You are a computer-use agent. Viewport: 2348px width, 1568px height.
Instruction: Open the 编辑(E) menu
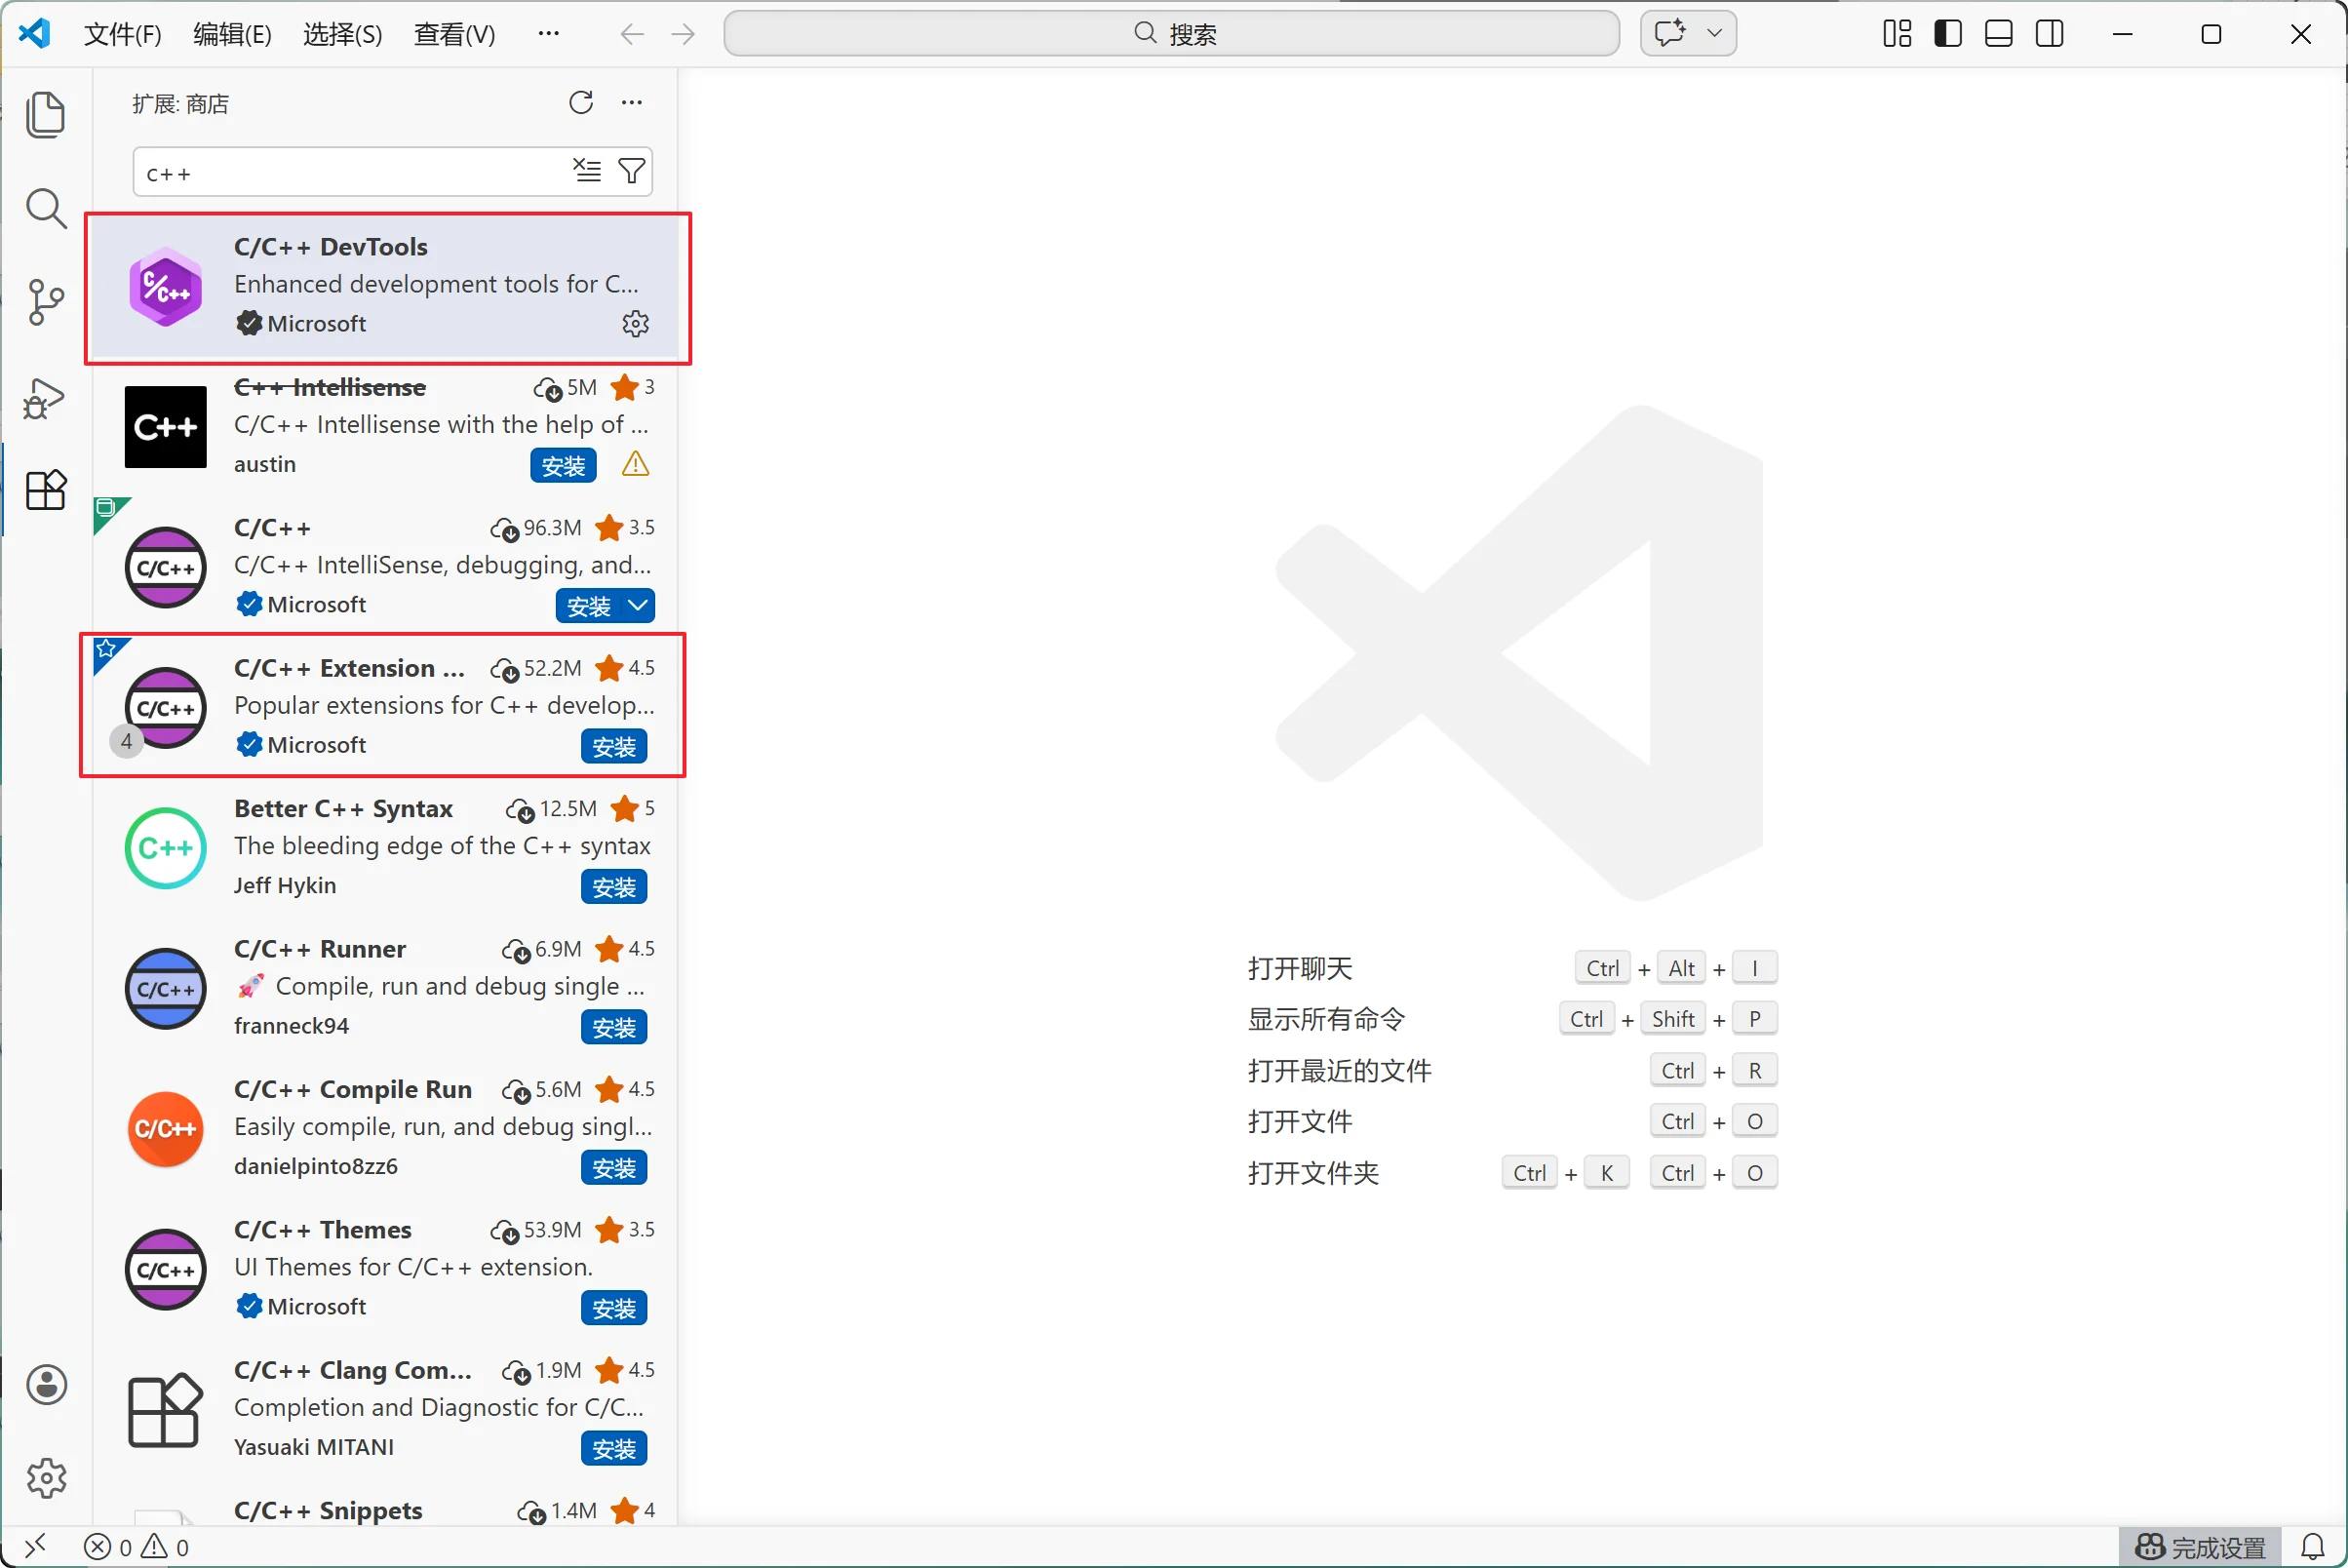232,35
